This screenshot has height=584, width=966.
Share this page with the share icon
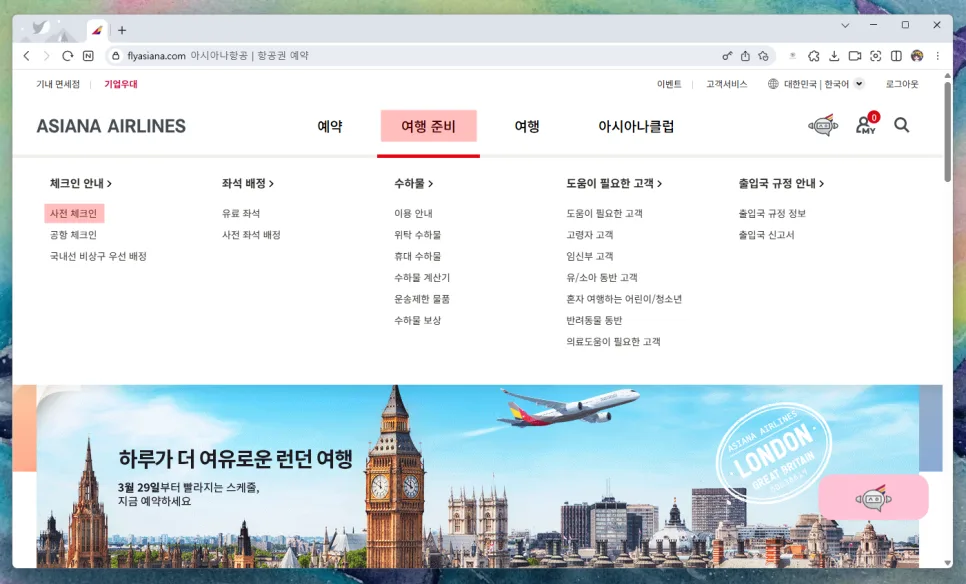point(745,55)
